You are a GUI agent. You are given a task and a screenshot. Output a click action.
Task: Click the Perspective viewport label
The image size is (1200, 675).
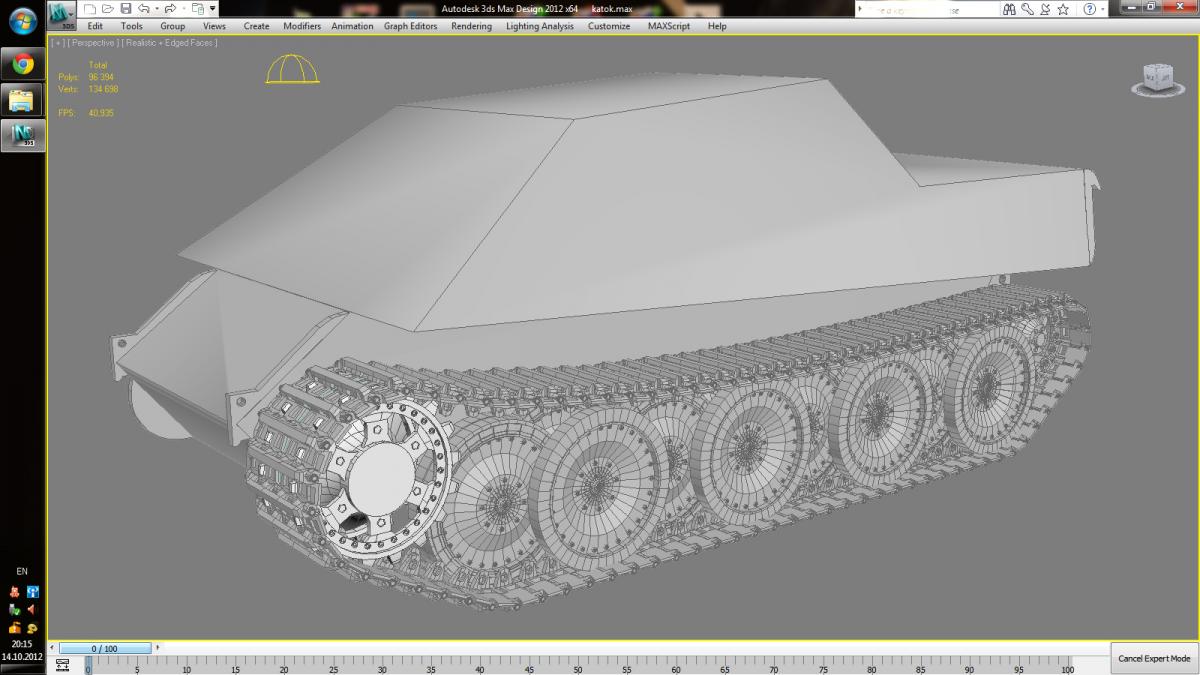click(x=93, y=43)
